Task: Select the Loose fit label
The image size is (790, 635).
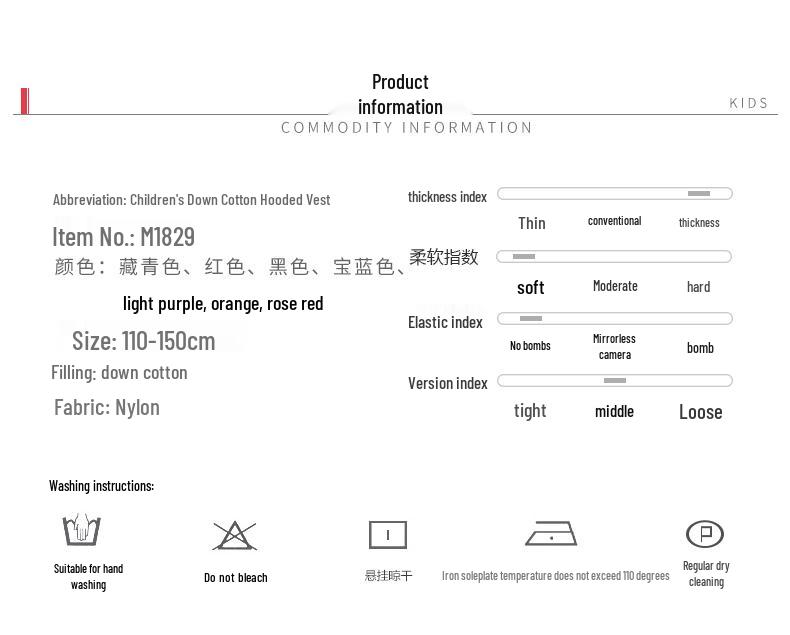Action: point(700,412)
